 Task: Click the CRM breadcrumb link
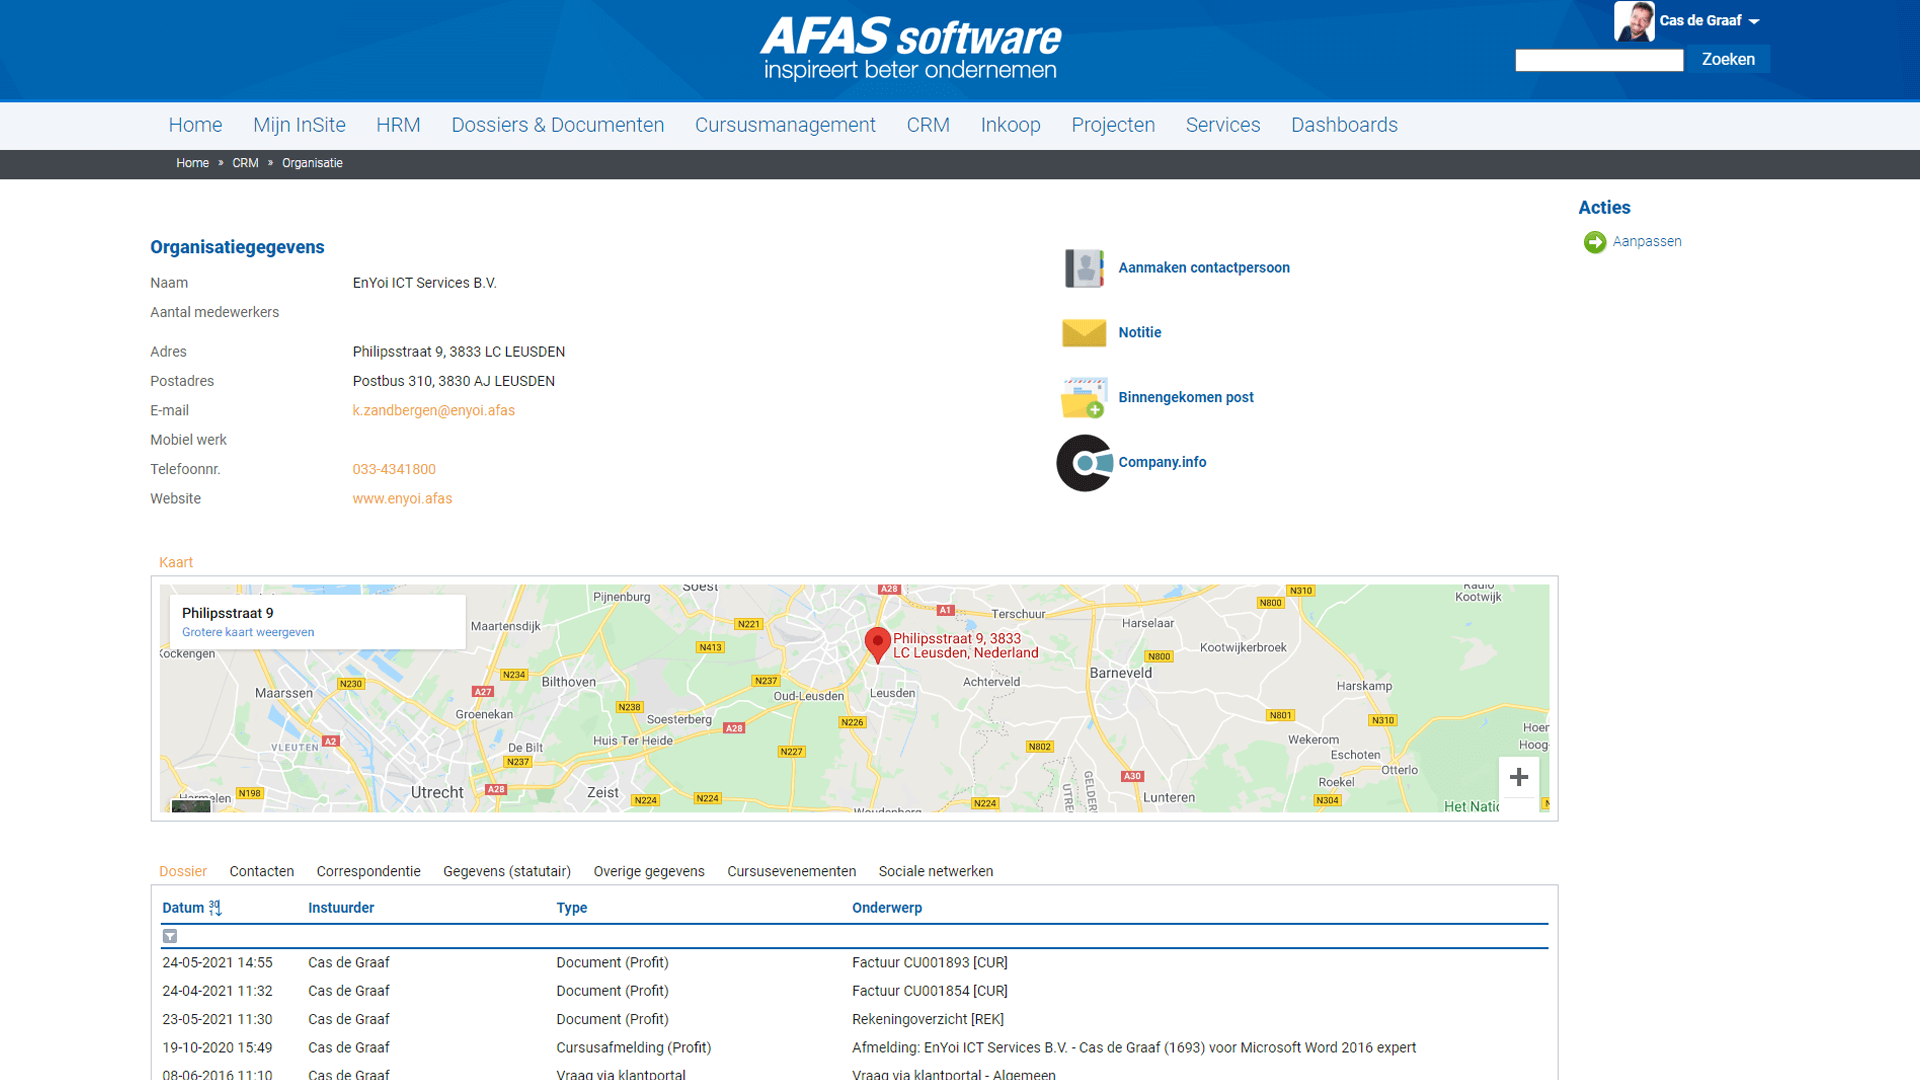coord(245,163)
